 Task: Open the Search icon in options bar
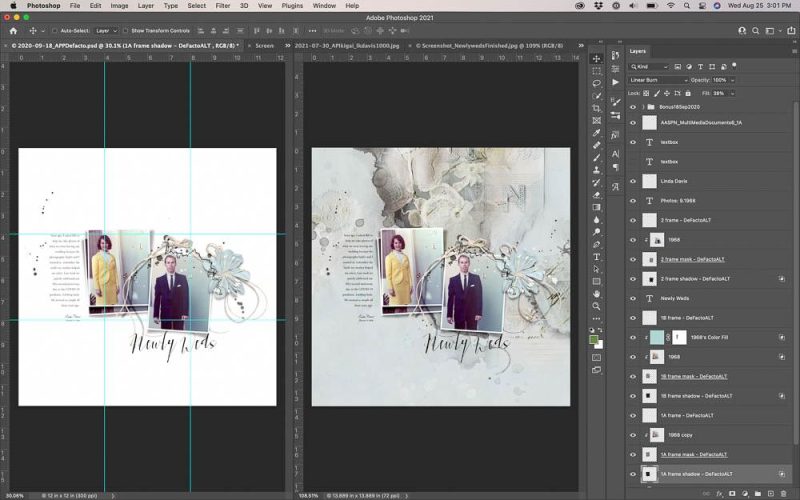756,31
